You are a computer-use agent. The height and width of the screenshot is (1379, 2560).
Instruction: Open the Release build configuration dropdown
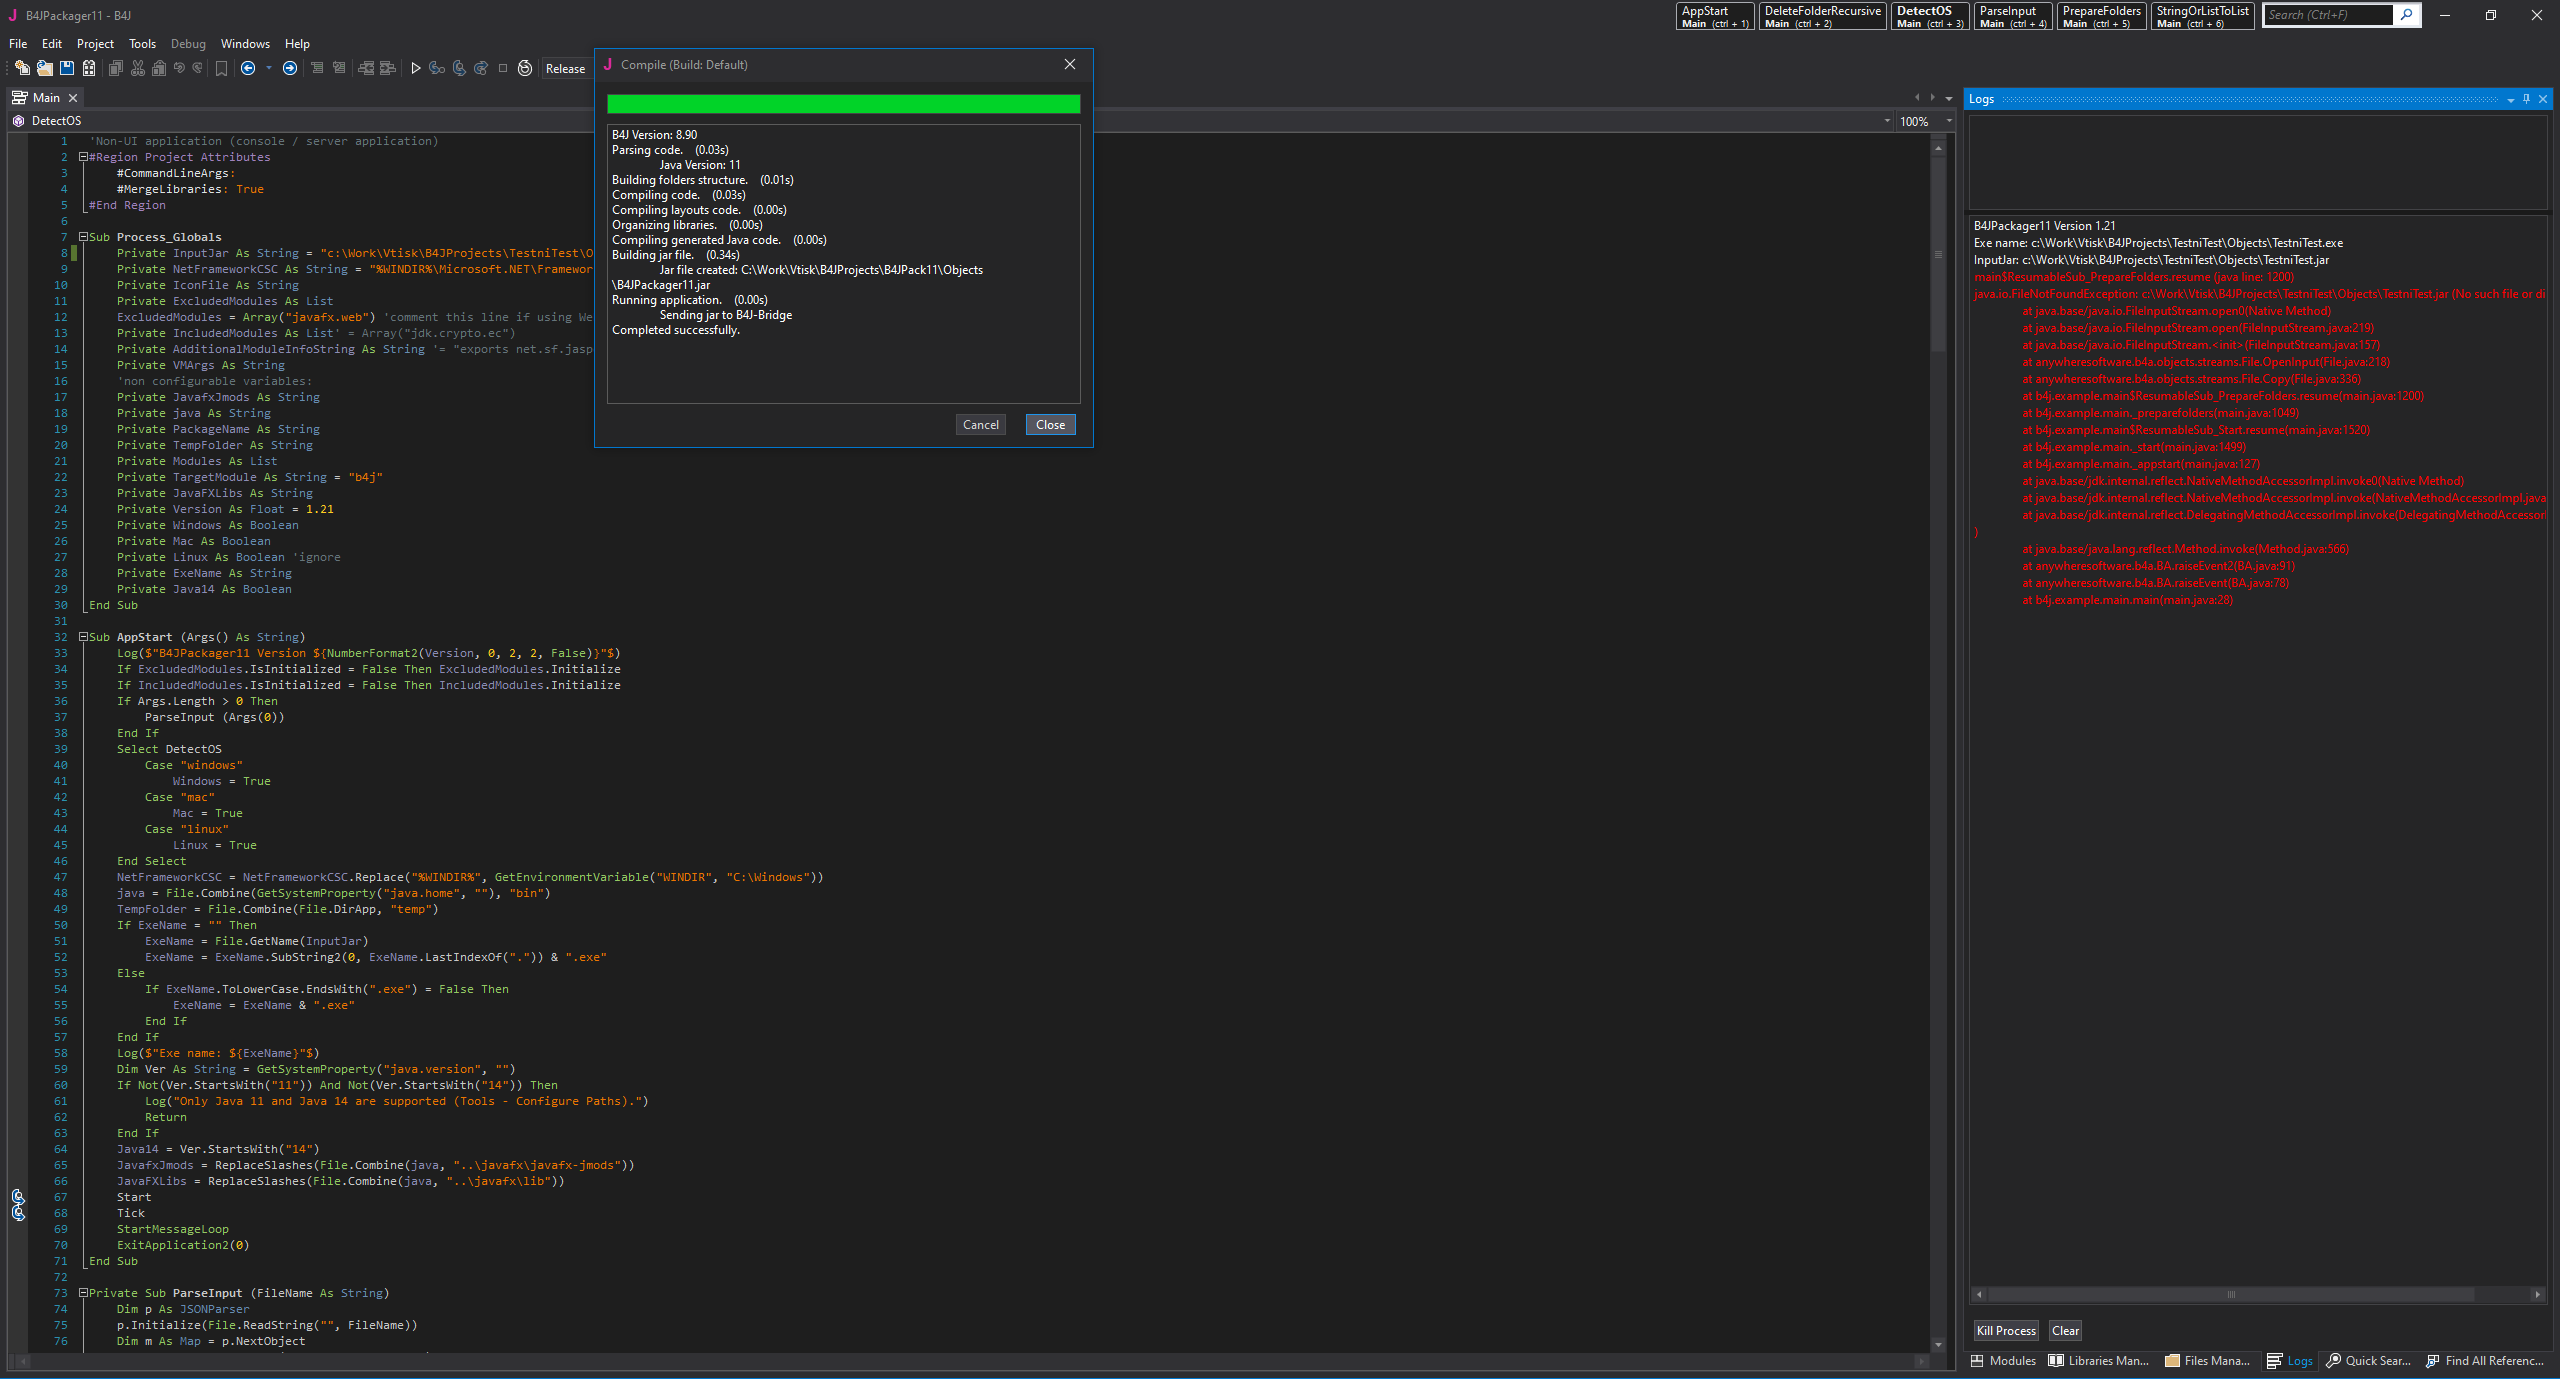click(565, 69)
